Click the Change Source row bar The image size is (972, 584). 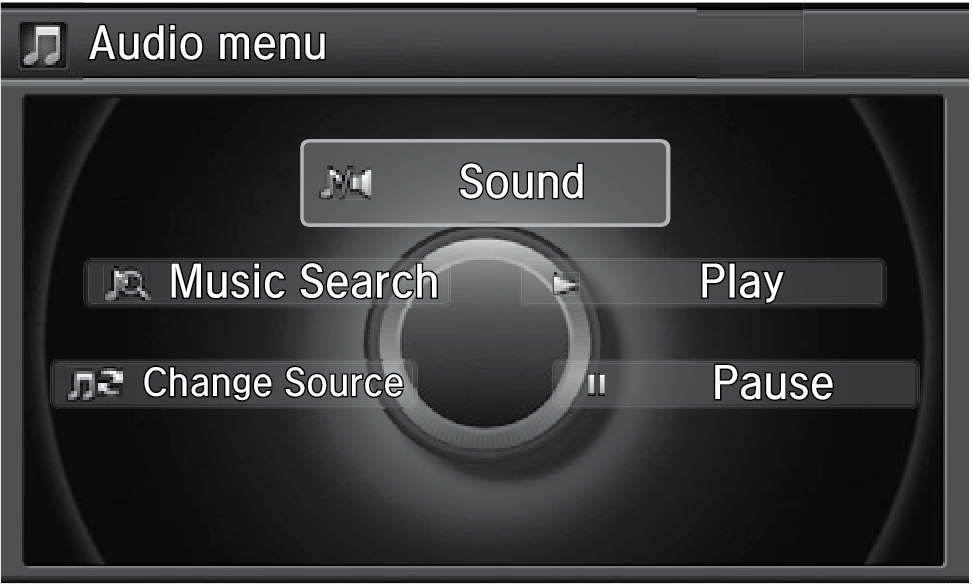[234, 384]
